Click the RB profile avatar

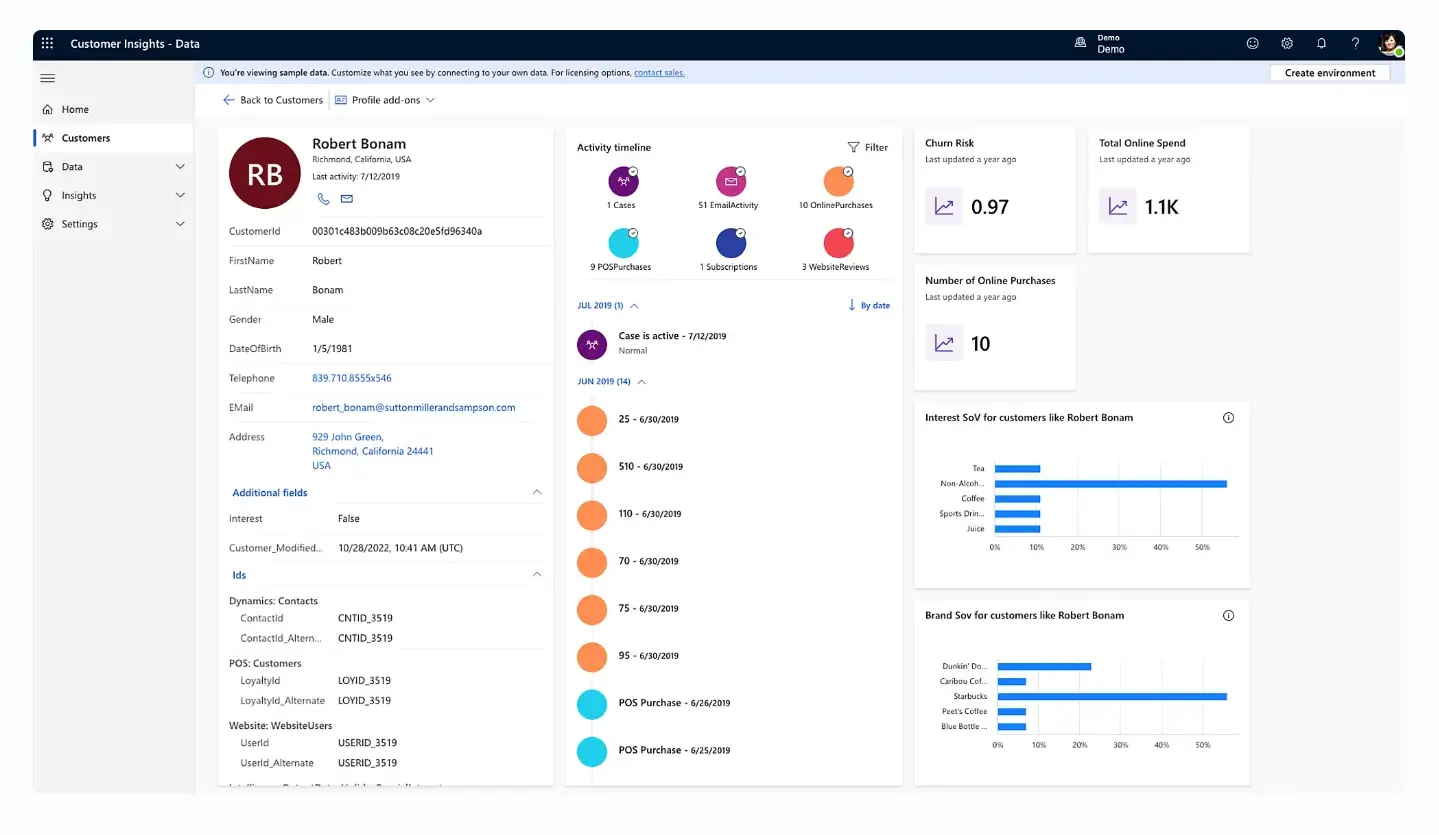[265, 174]
